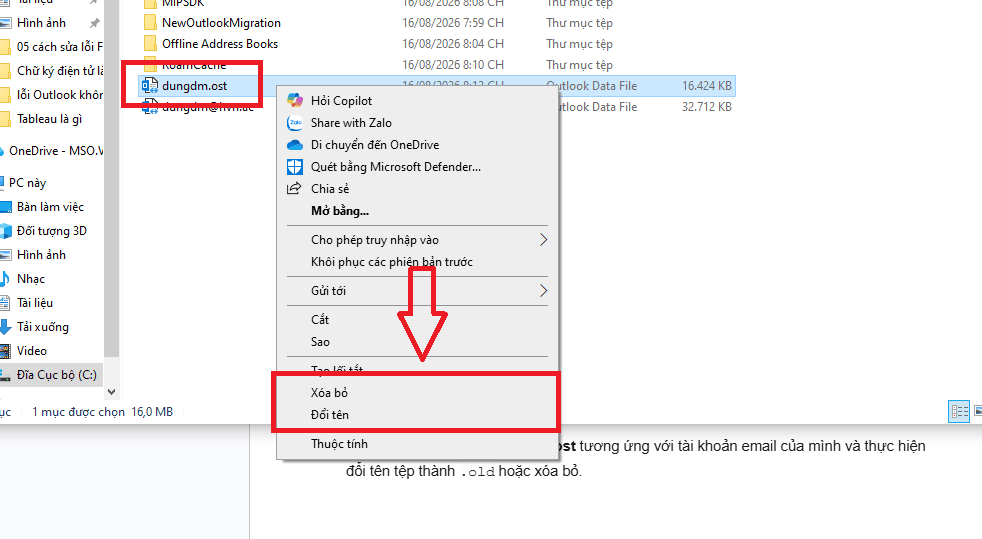The width and height of the screenshot is (982, 539).
Task: Click the OneDrive cloud icon in menu
Action: click(294, 145)
